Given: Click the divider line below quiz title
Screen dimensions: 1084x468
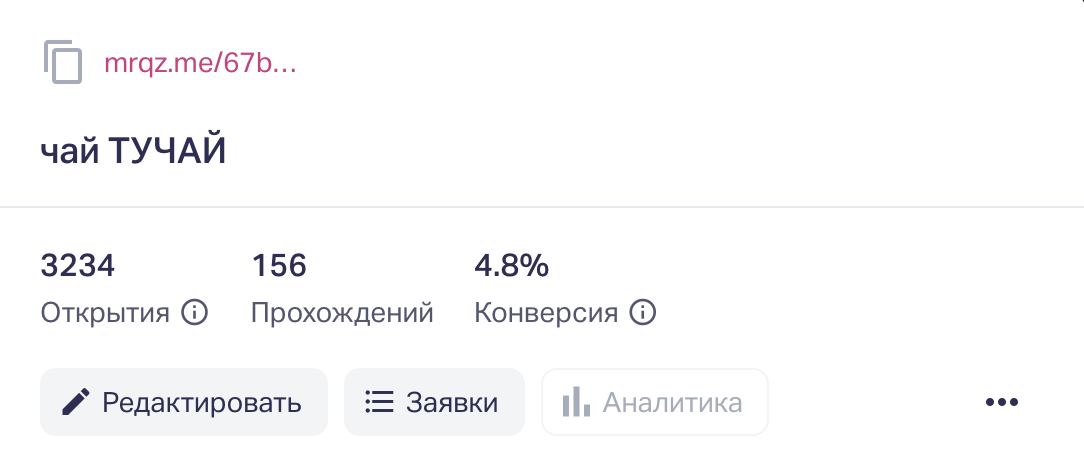Looking at the screenshot, I should click(x=542, y=207).
